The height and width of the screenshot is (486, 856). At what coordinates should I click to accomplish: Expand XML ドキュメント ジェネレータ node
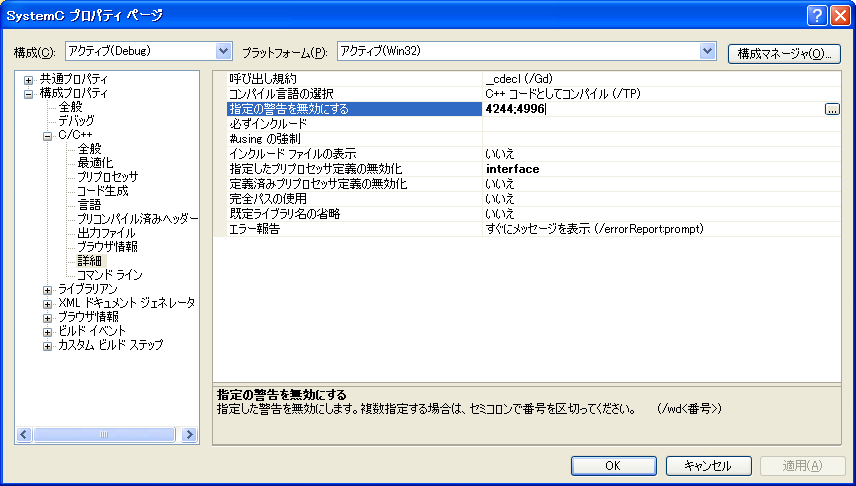47,304
